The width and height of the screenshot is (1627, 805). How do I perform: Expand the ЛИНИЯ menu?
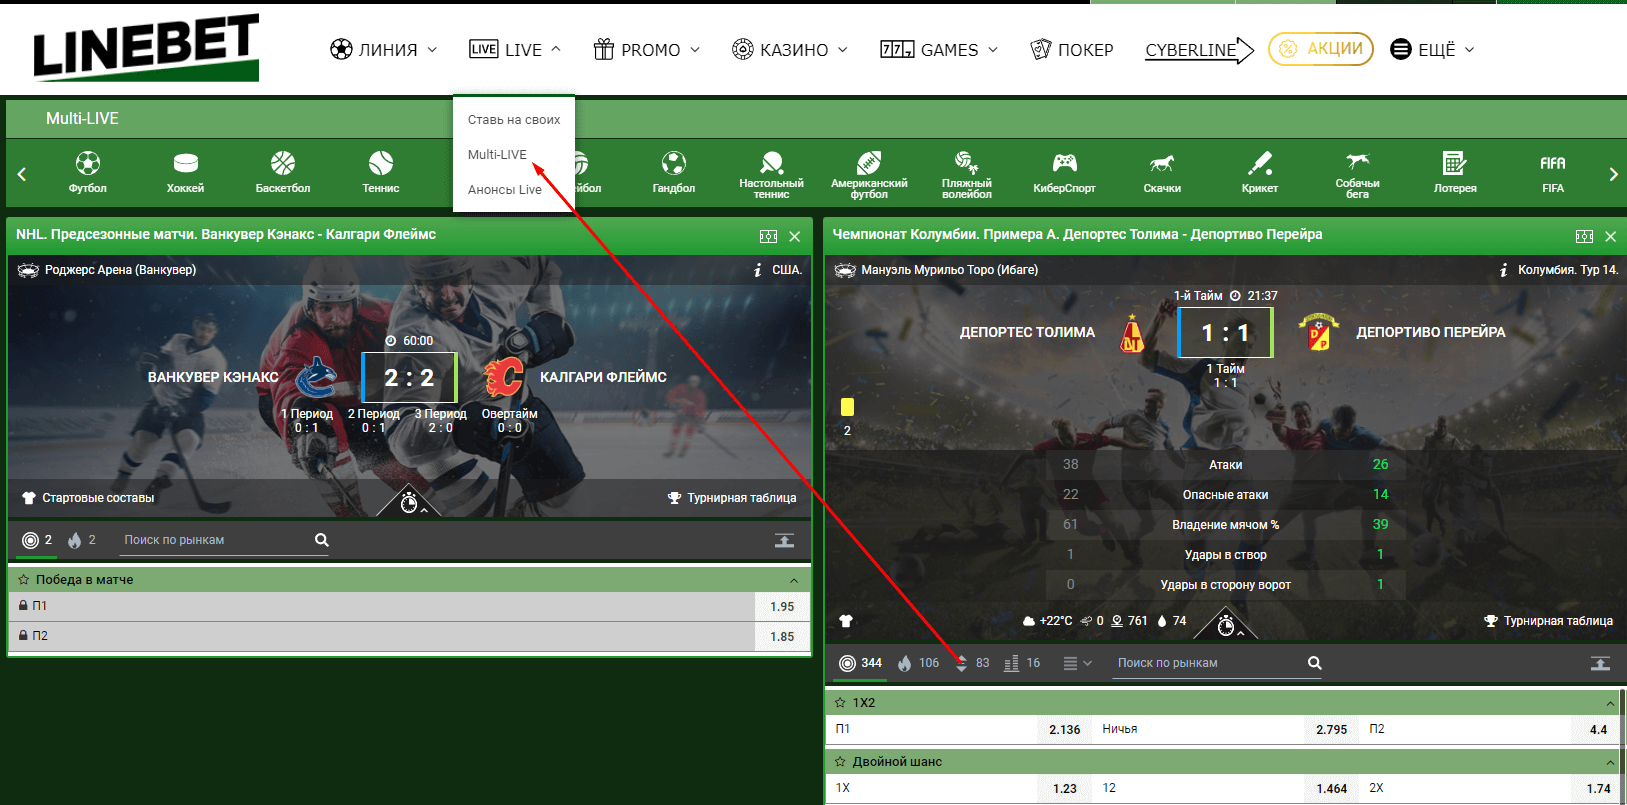tap(384, 49)
